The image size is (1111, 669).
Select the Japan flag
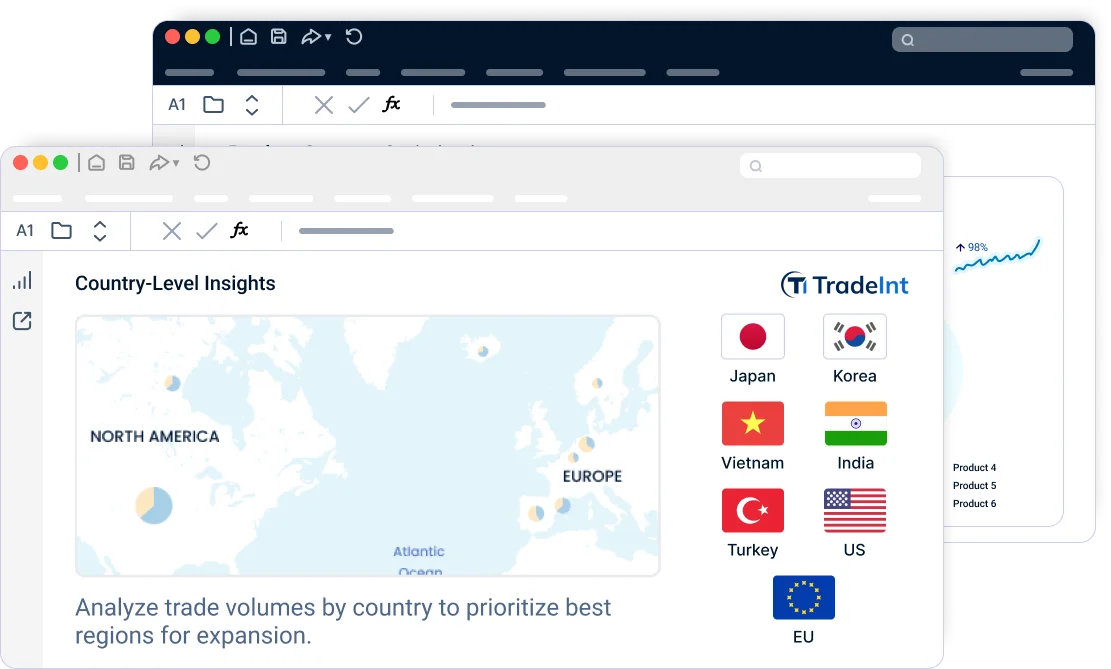[x=752, y=337]
